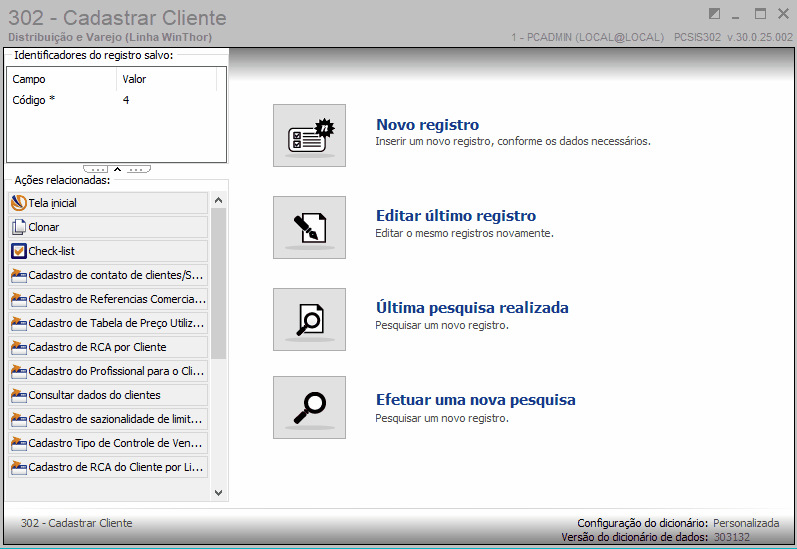Viewport: 797px width, 549px height.
Task: Open Cadastro de RCA por Cliente action
Action: [x=108, y=347]
